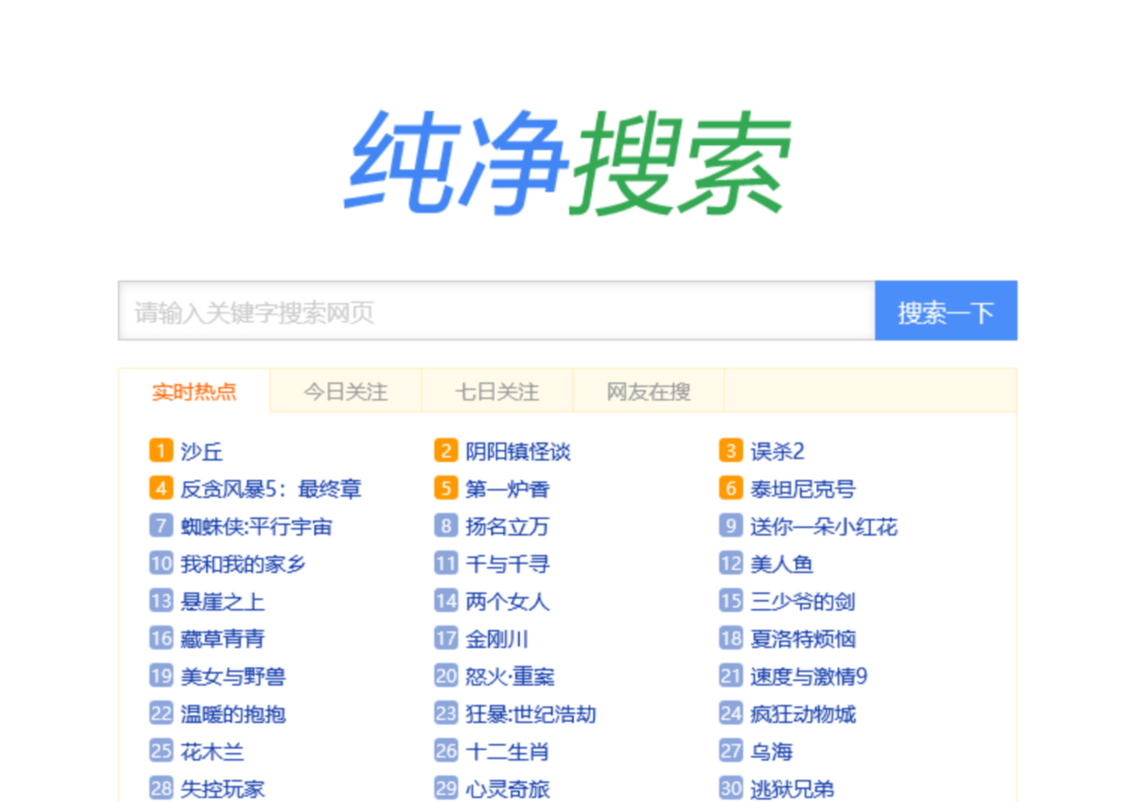This screenshot has width=1140, height=802.
Task: Select 美人鱼 from hot list
Action: click(782, 564)
